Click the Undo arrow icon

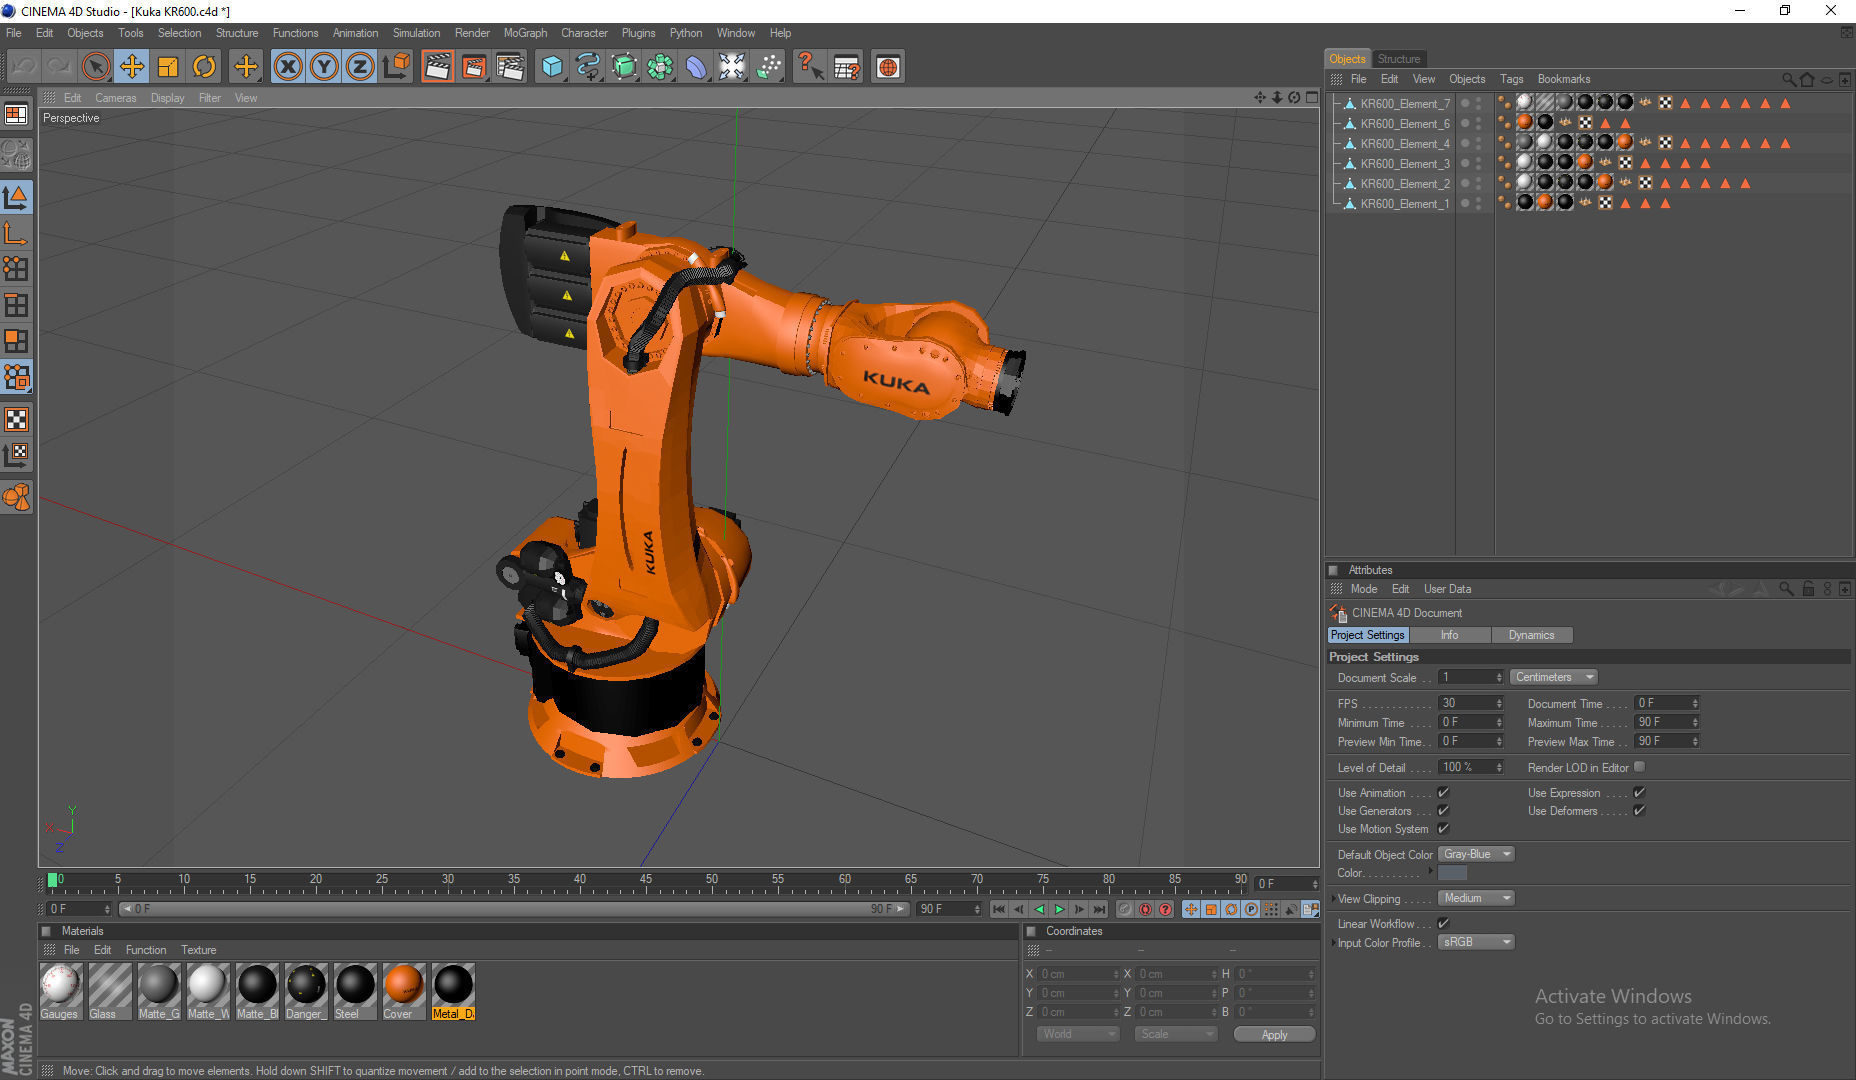click(23, 67)
